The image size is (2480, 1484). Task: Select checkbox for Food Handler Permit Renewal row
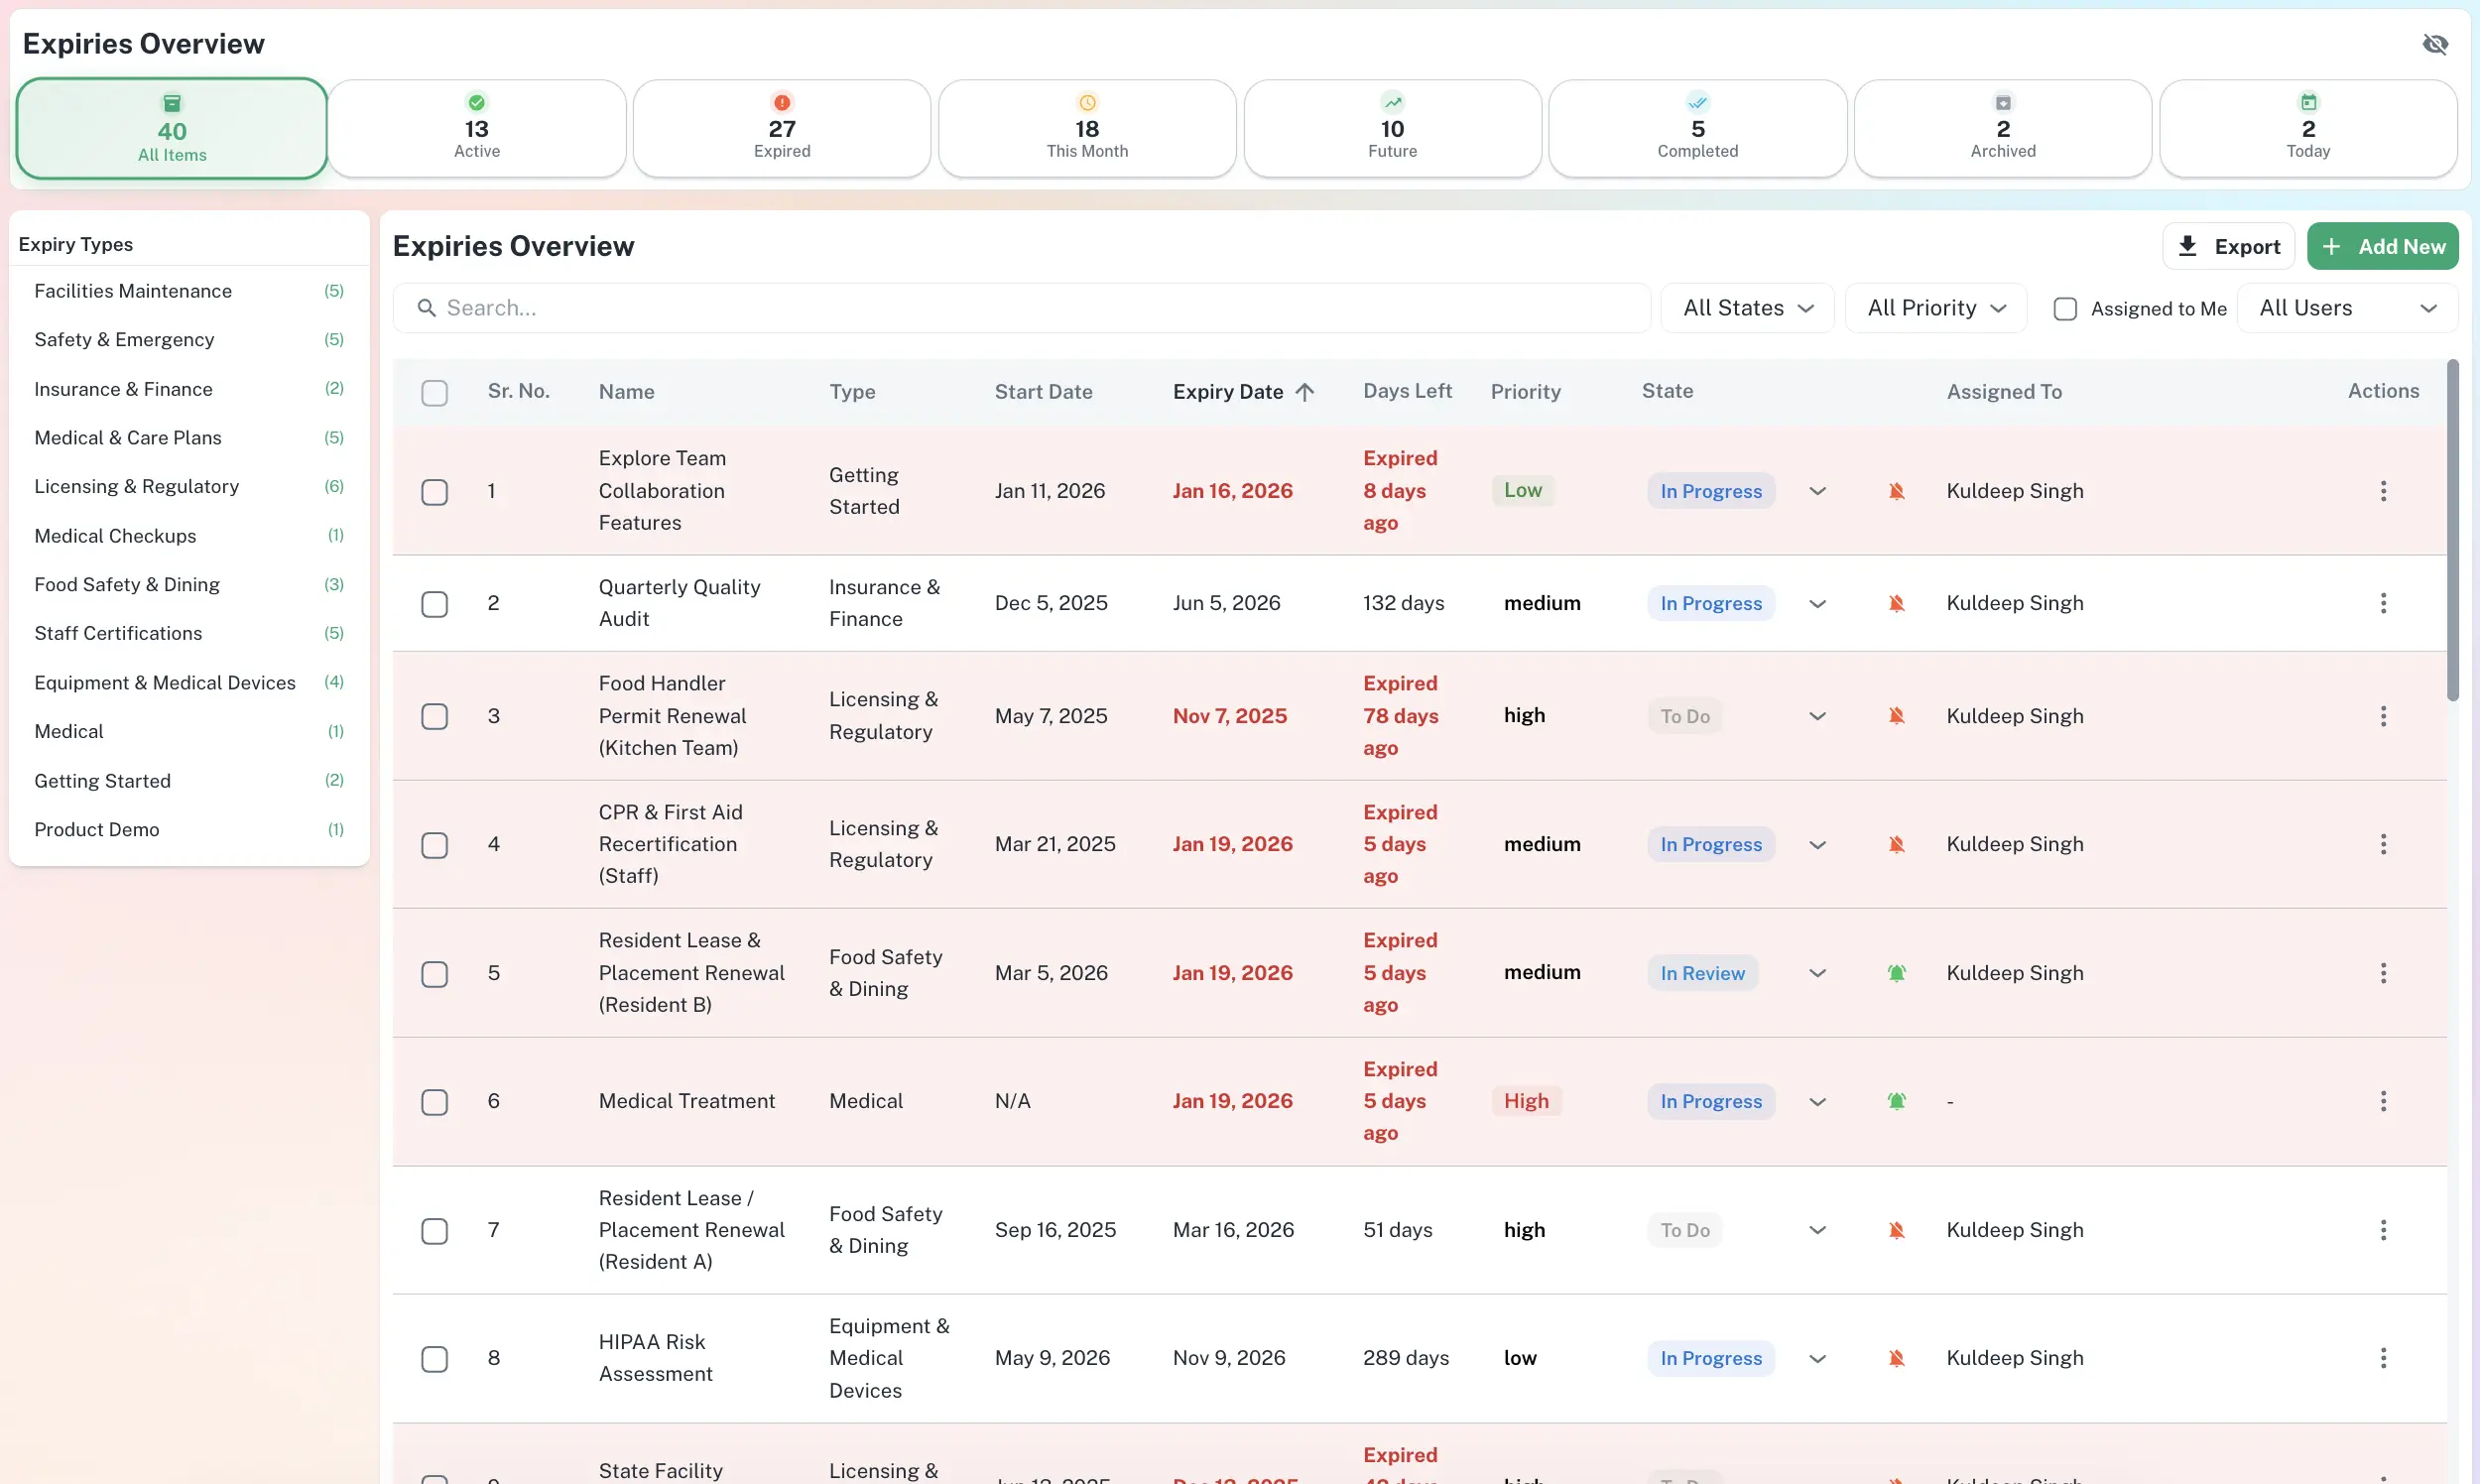click(x=434, y=716)
